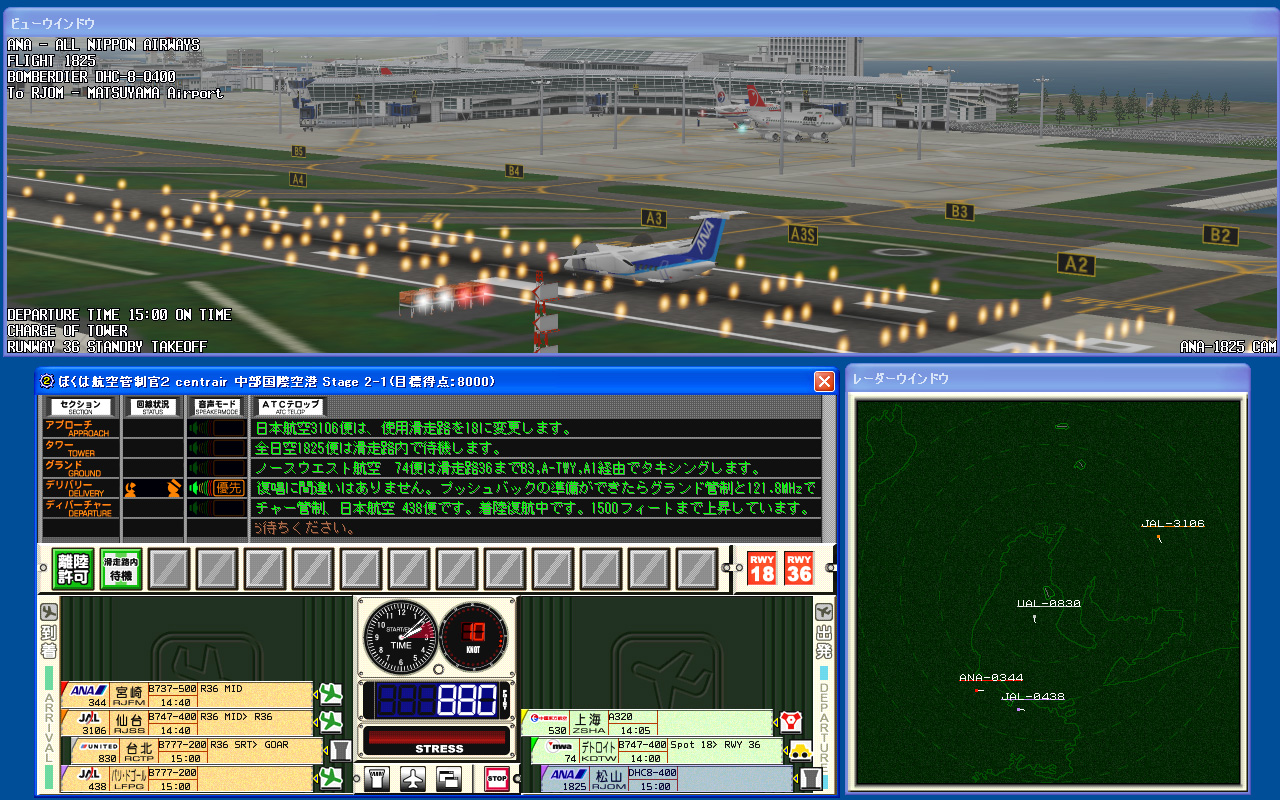1280x800 pixels.
Task: Click the departure plane icon above 出発
Action: (x=824, y=611)
